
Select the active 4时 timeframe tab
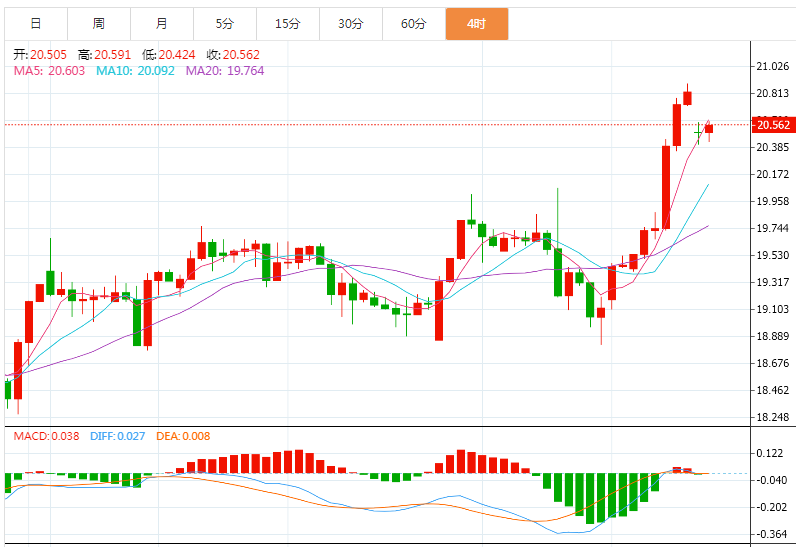477,24
